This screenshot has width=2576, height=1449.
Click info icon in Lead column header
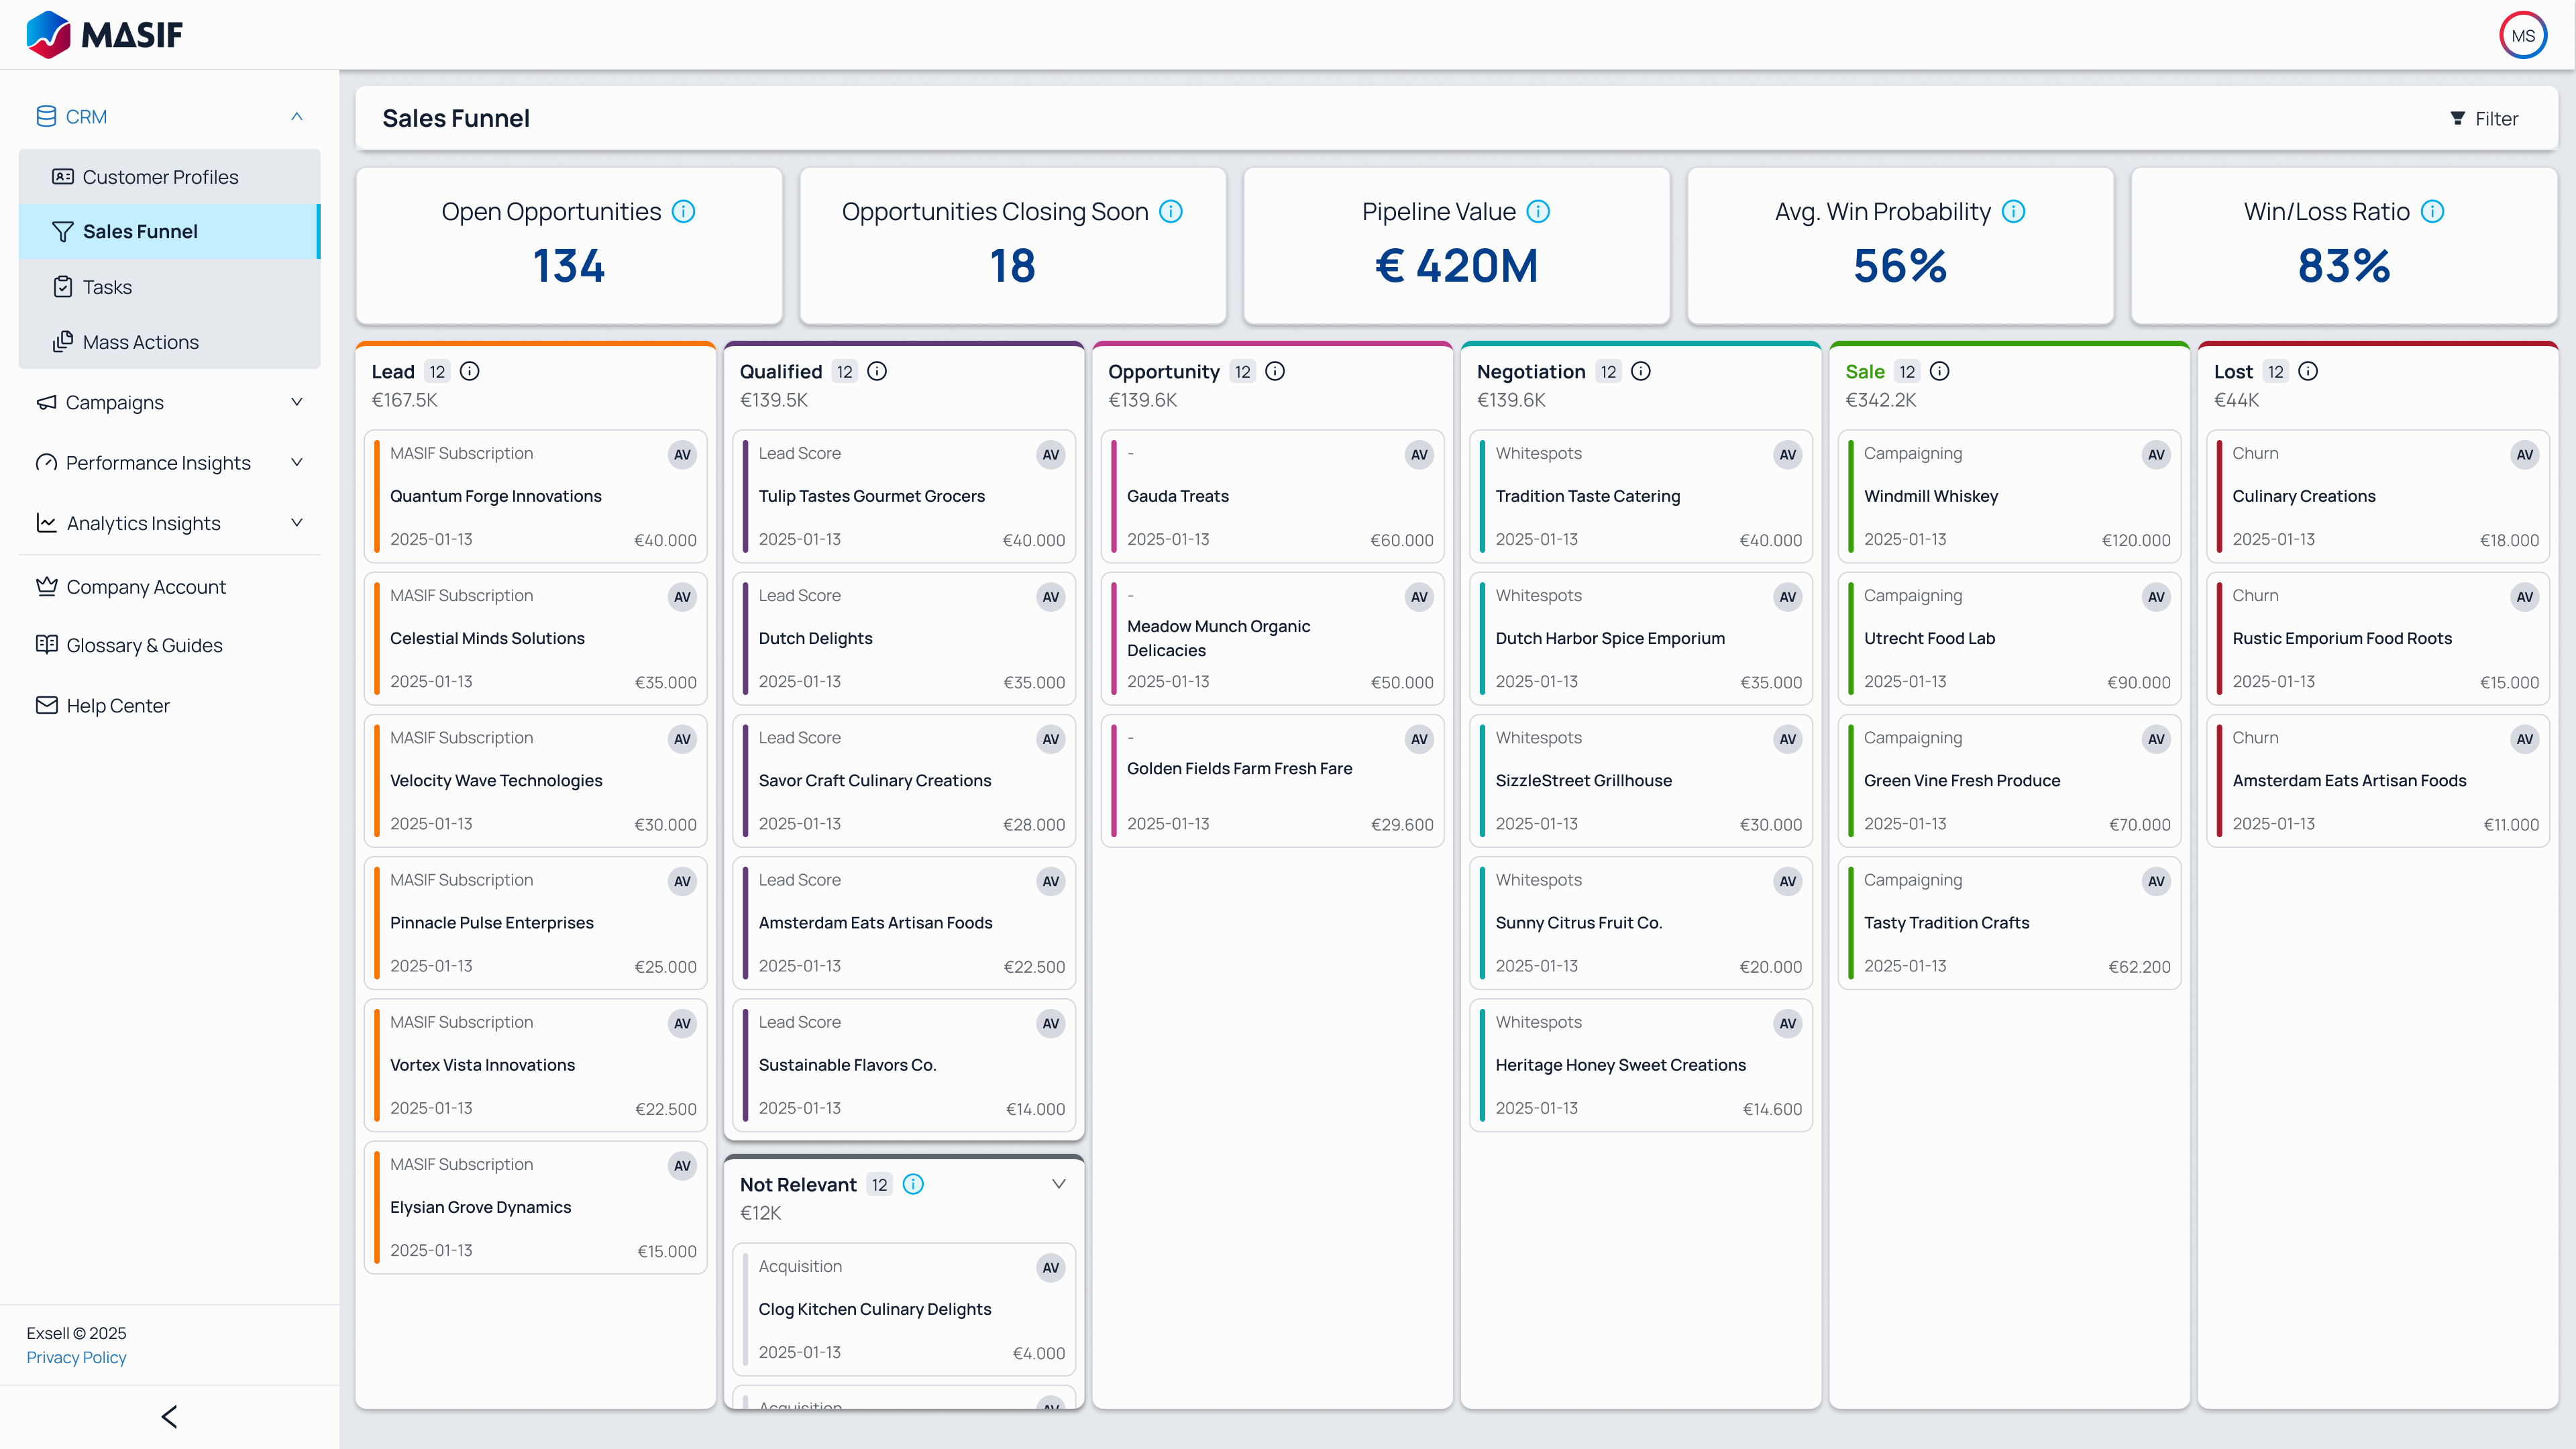469,372
